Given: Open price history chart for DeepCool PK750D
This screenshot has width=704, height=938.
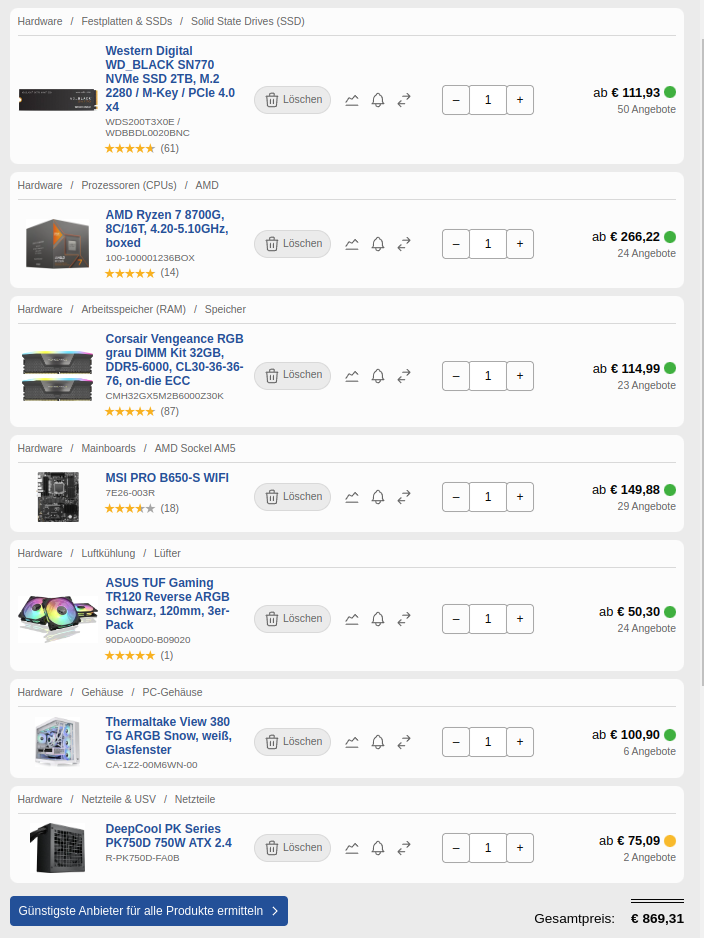Looking at the screenshot, I should [x=352, y=848].
